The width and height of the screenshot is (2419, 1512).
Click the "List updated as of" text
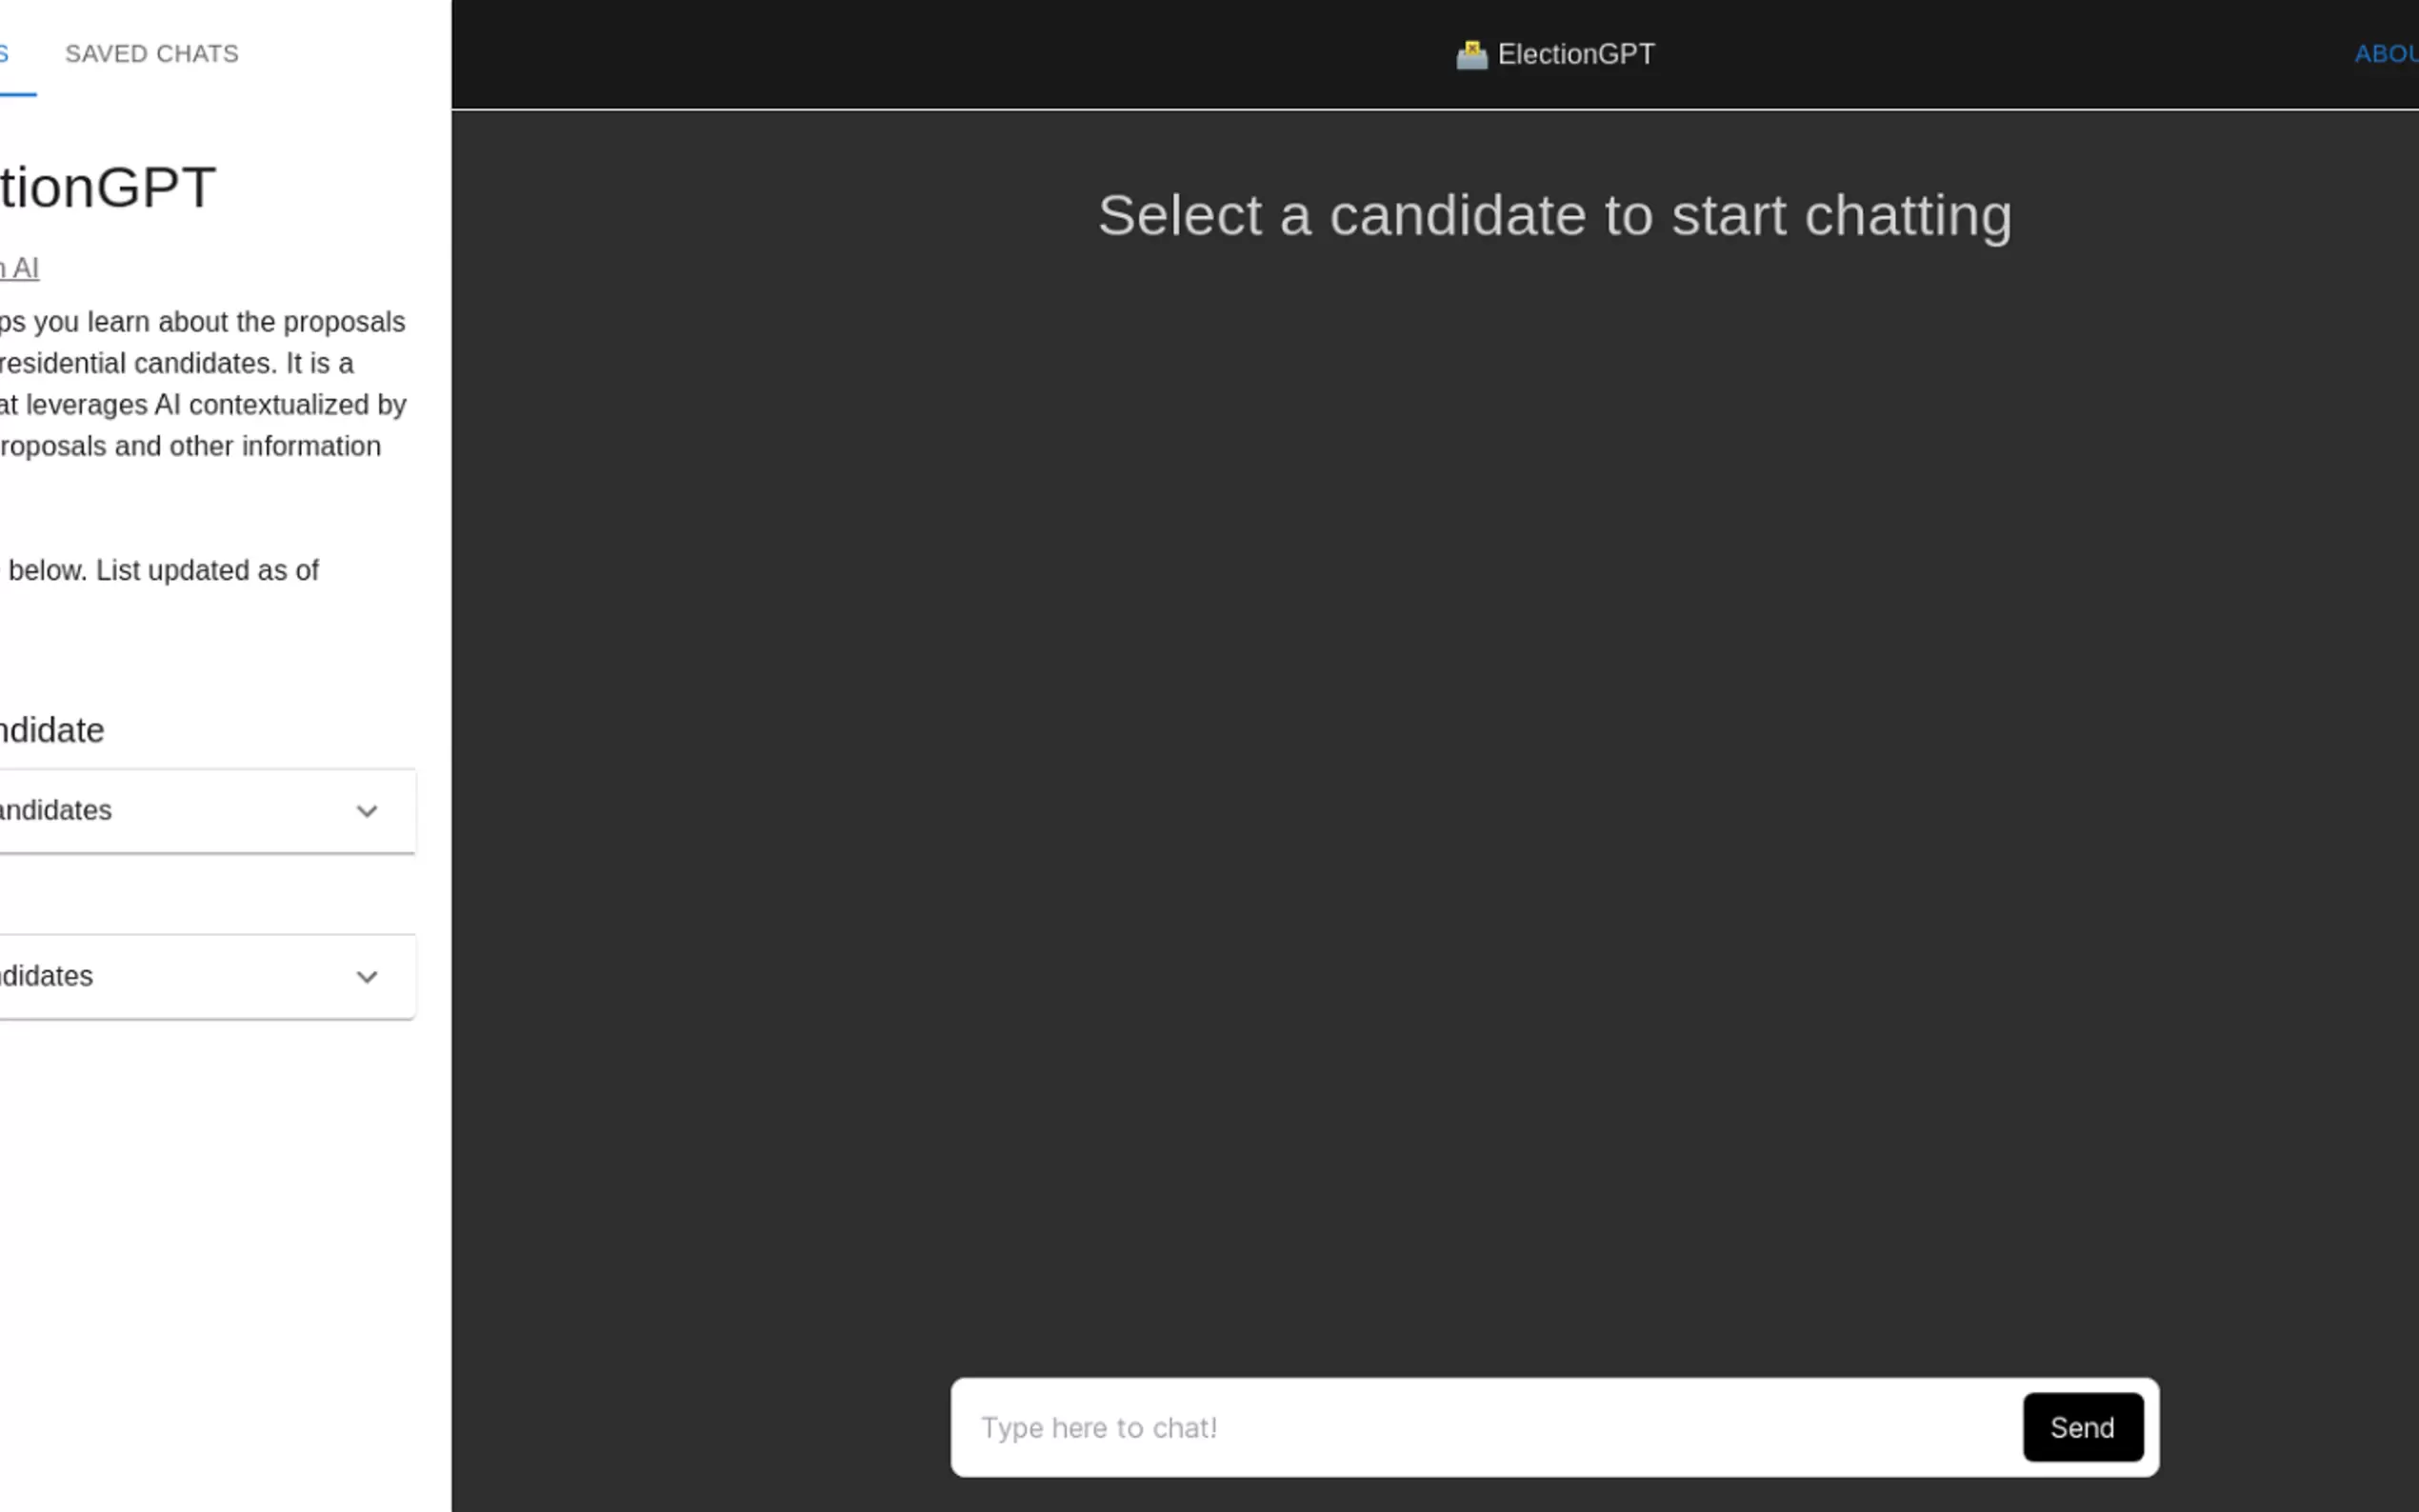[207, 570]
